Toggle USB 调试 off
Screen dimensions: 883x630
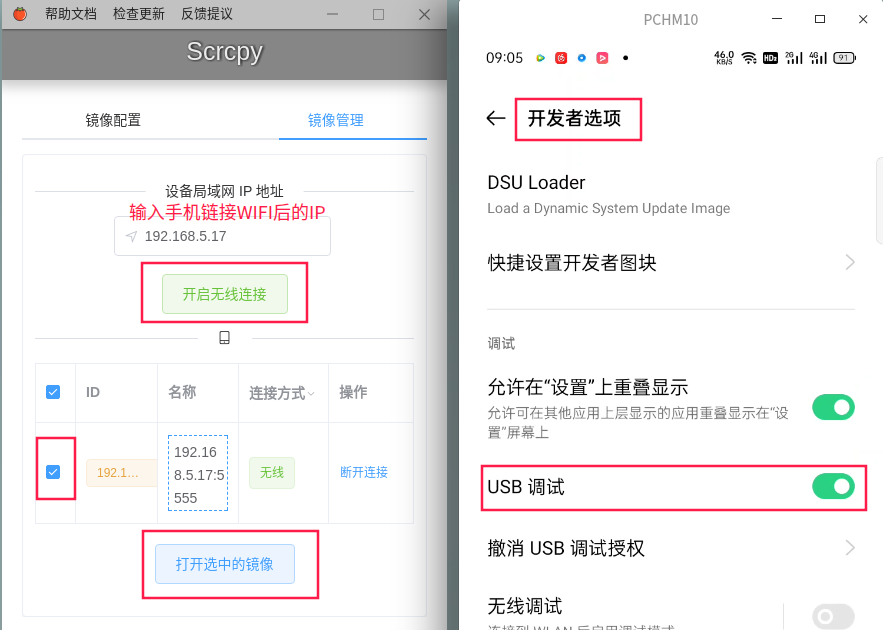(x=833, y=487)
